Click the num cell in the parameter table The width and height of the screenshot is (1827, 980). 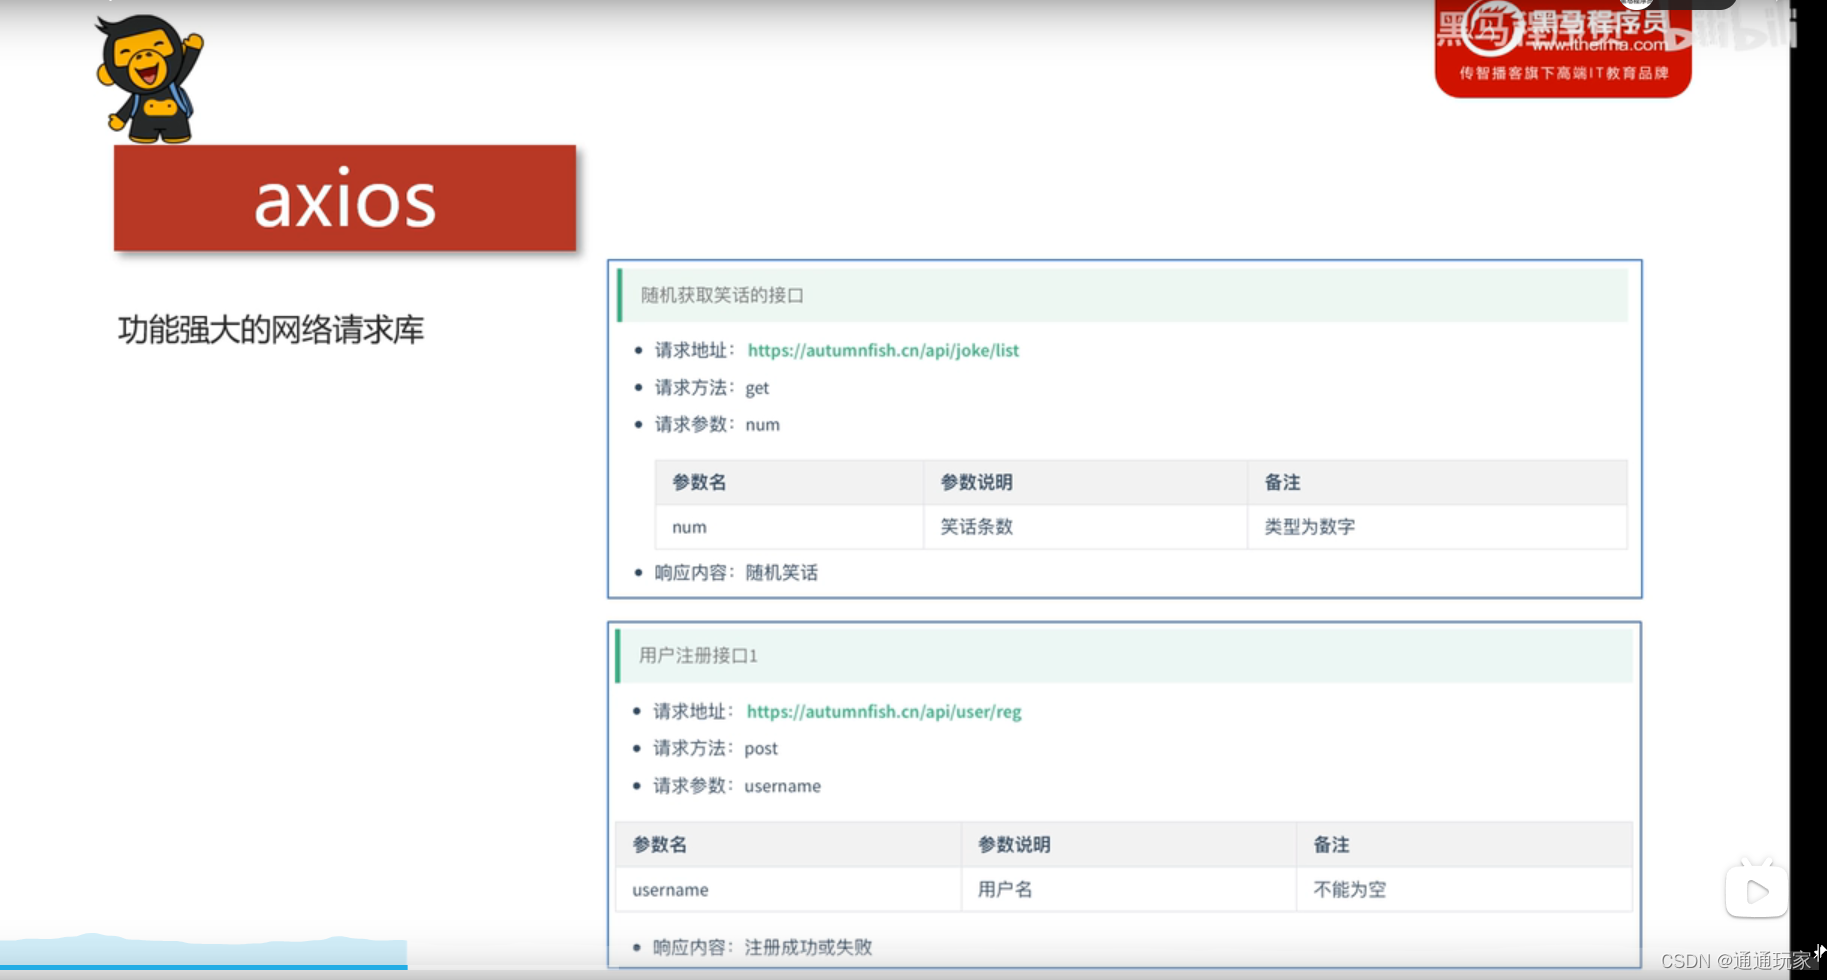(689, 527)
